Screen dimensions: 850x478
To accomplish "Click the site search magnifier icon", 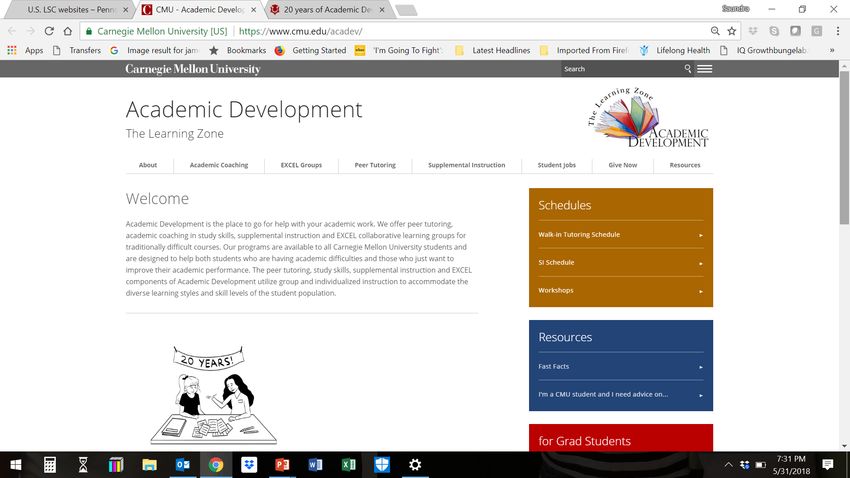I will (x=687, y=69).
